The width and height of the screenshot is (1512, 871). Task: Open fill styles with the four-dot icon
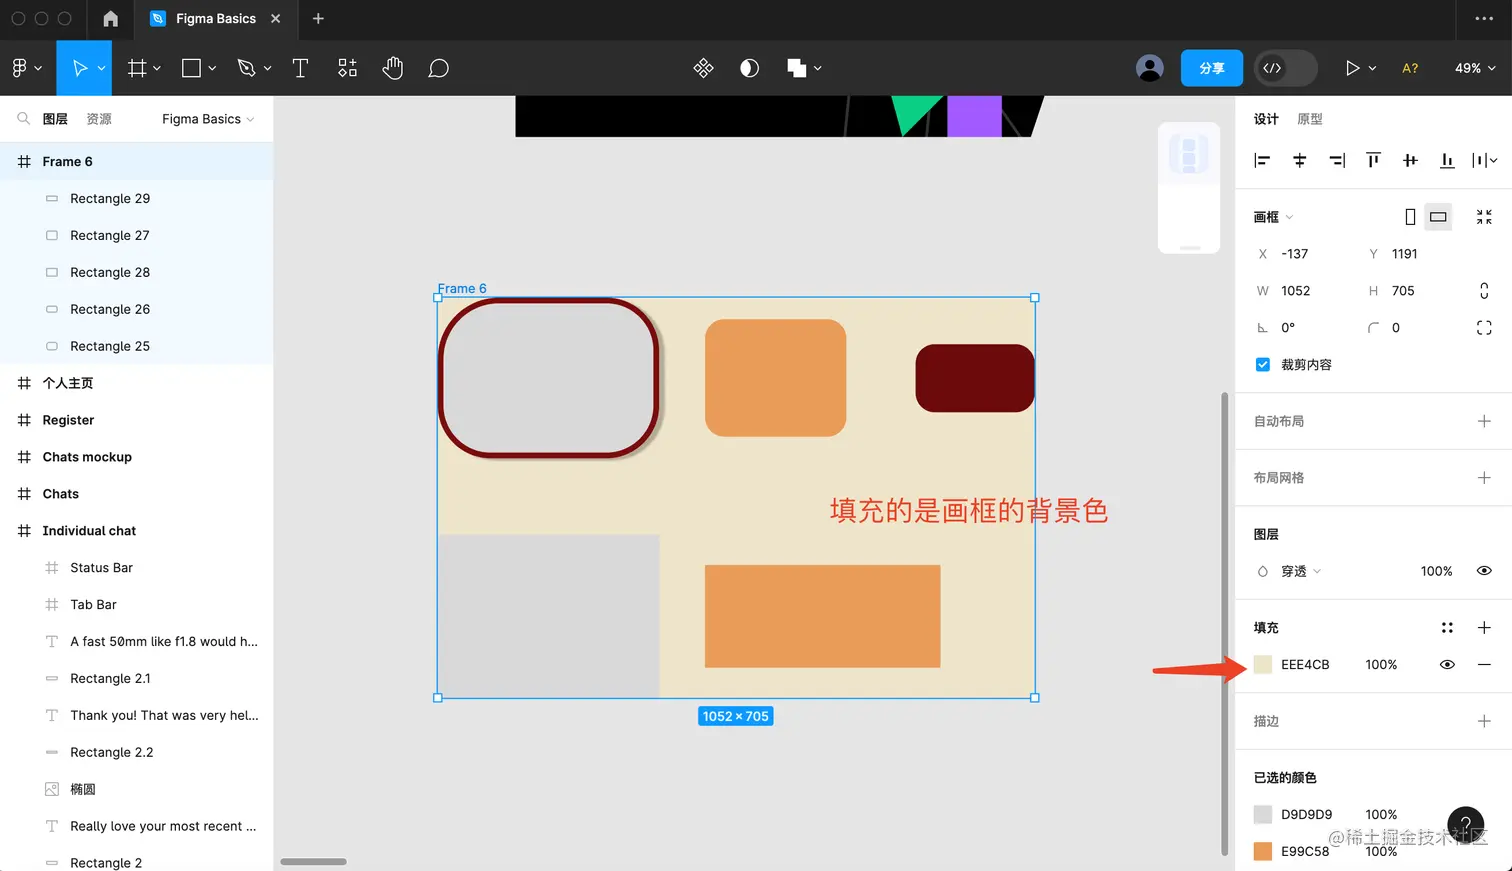[1447, 628]
